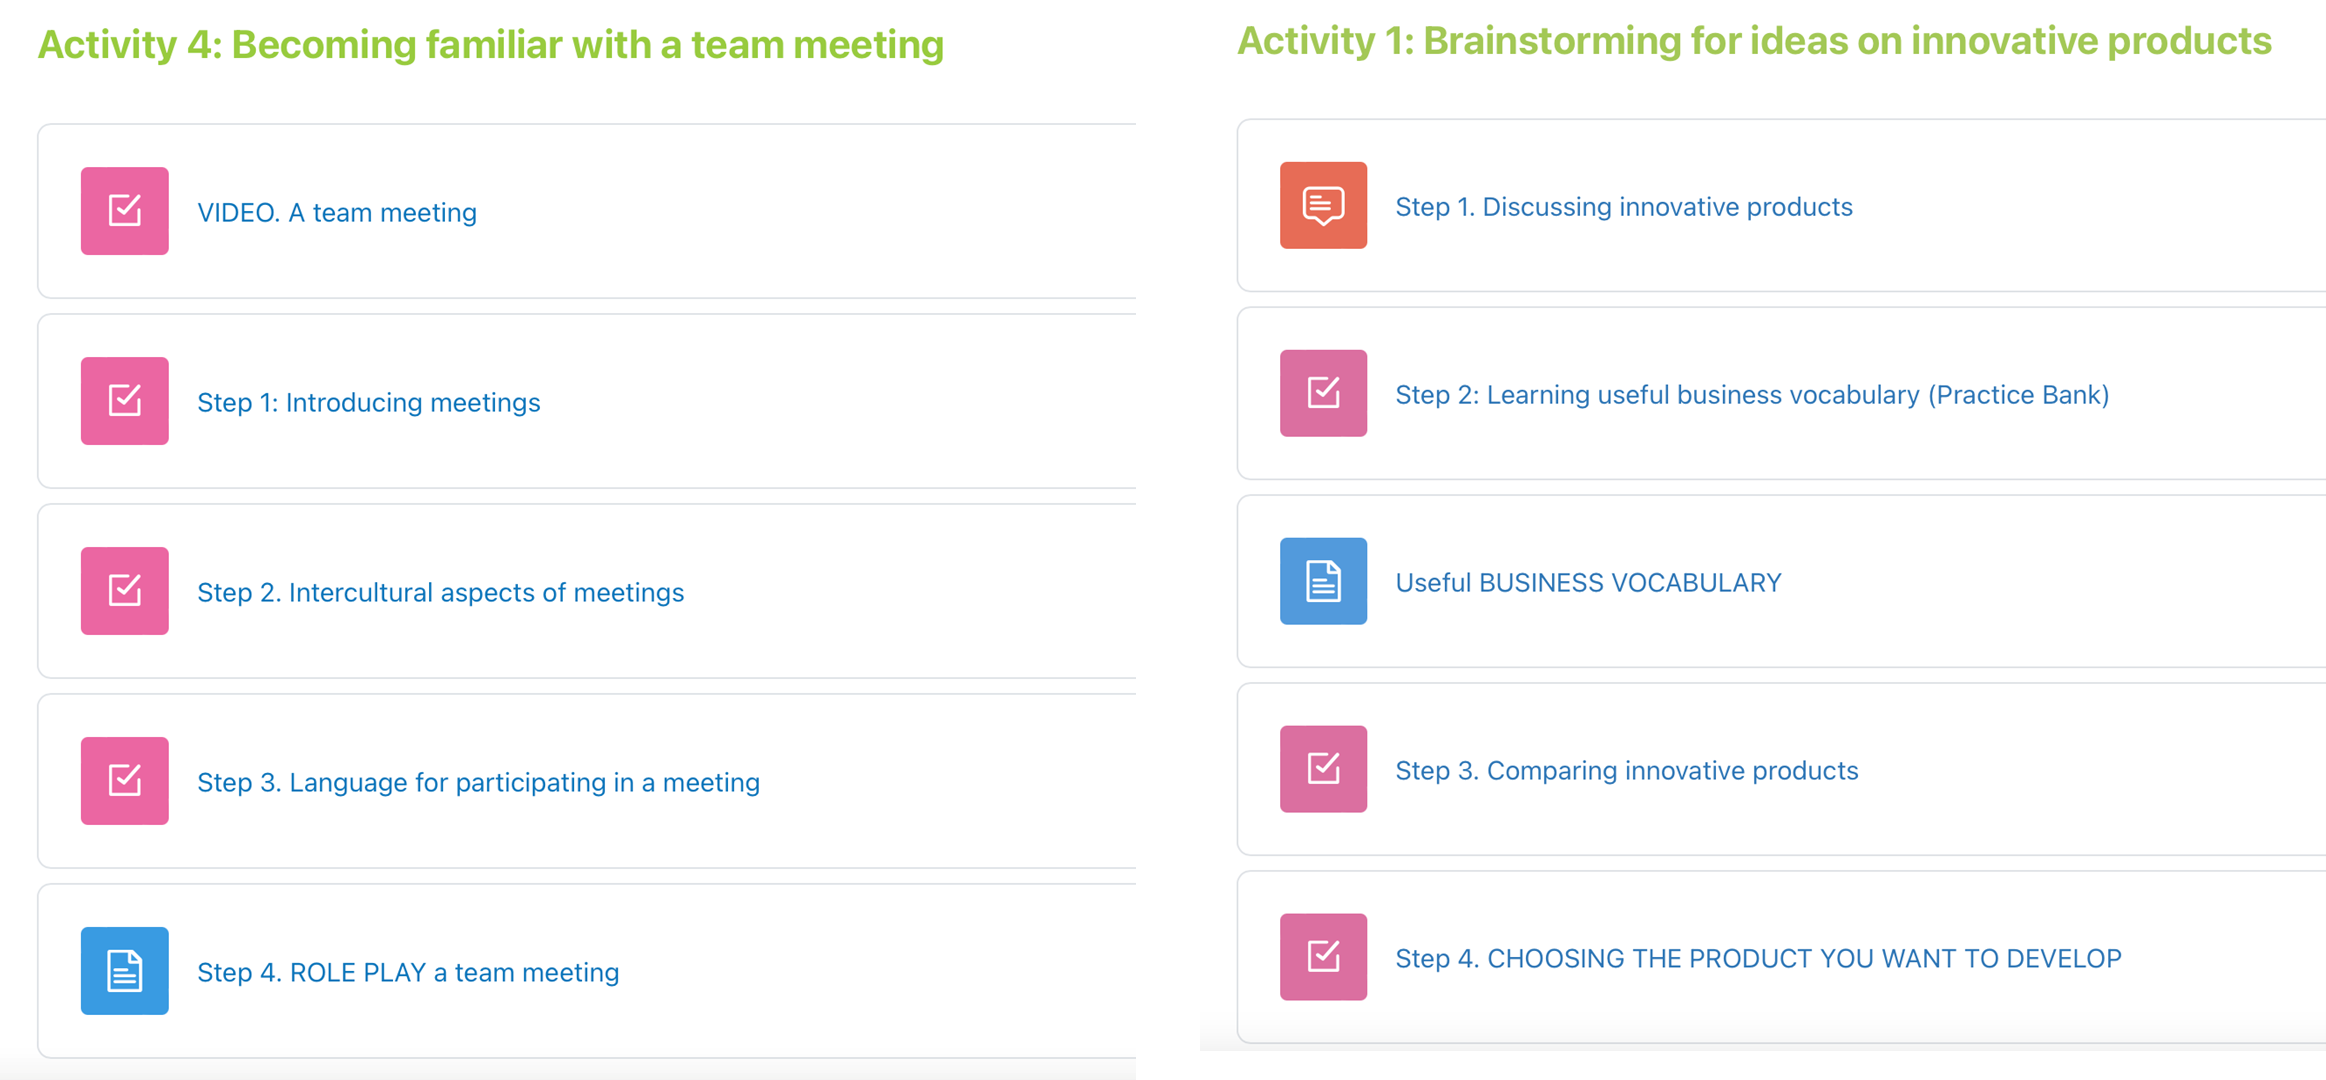
Task: Click the pink icon for Language for participating
Action: (124, 781)
